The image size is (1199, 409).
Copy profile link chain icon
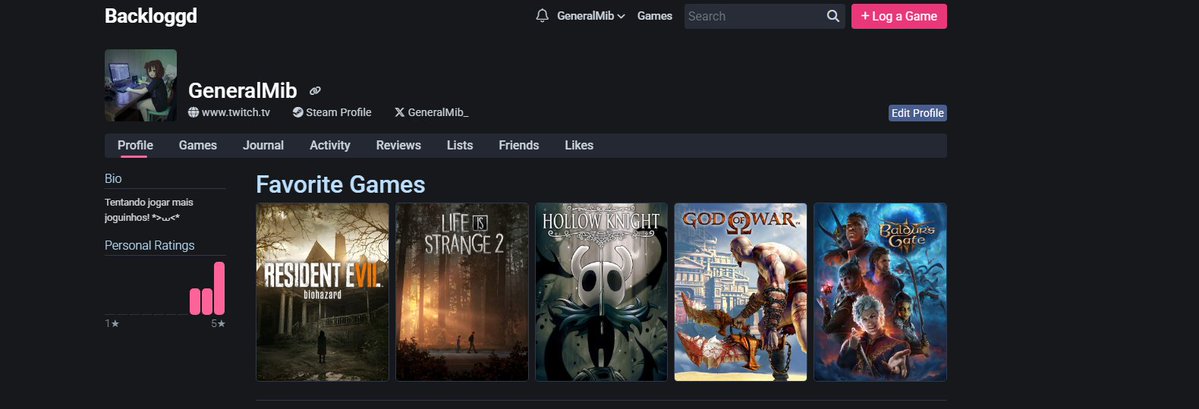coord(315,91)
